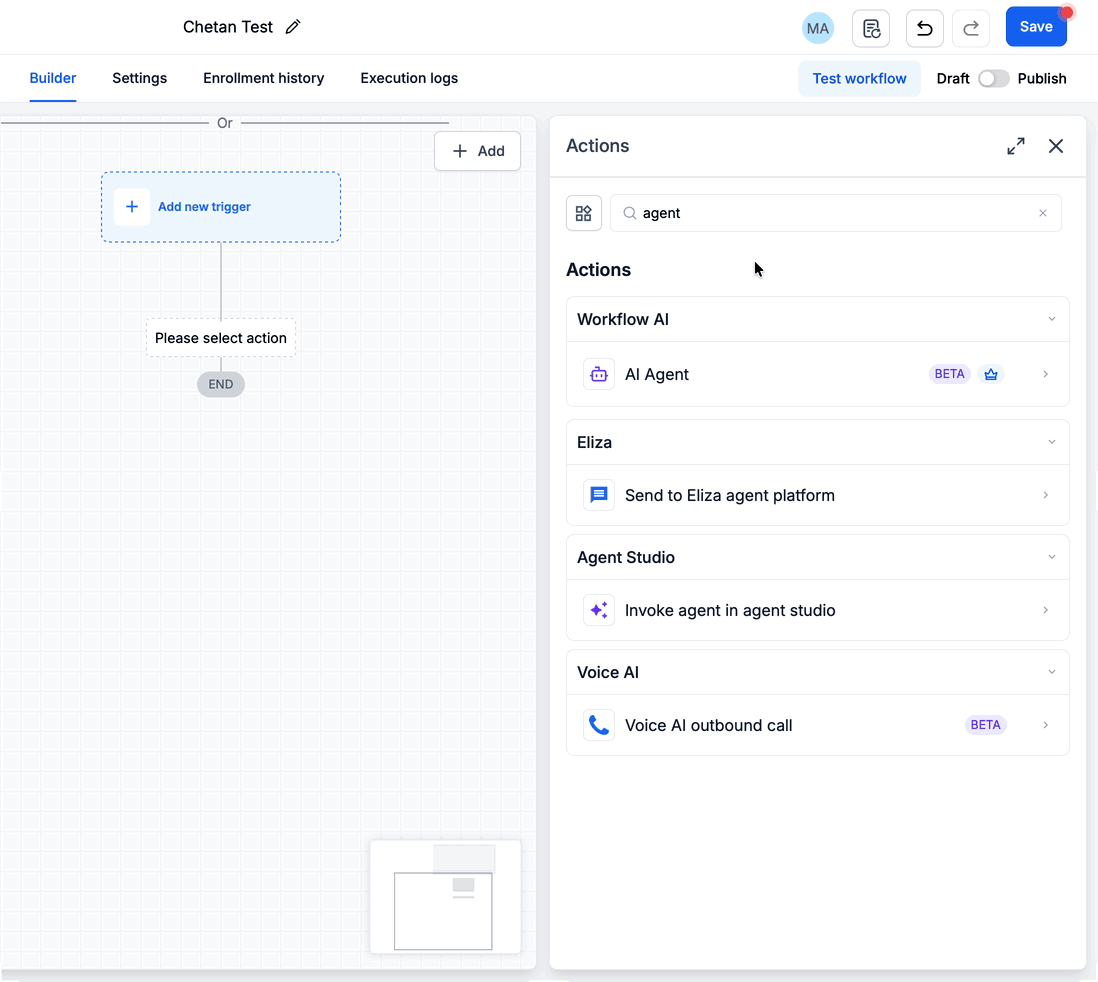The image size is (1098, 982).
Task: Click the crown premium badge
Action: [990, 374]
